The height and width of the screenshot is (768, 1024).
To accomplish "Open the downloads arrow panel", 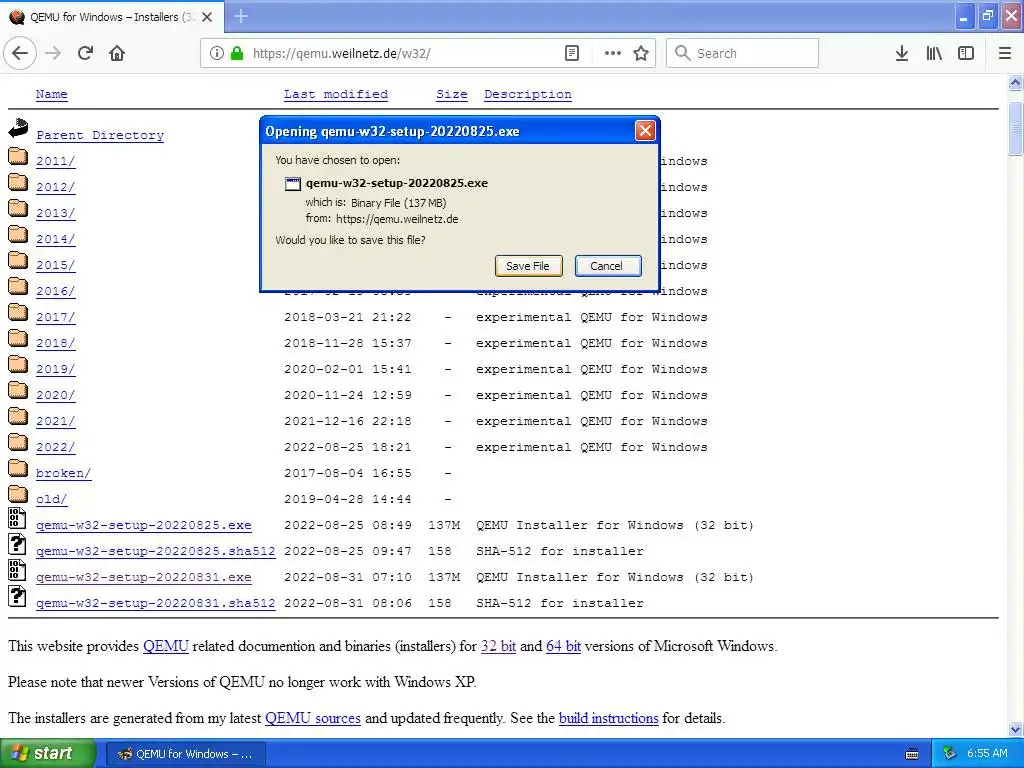I will 902,54.
